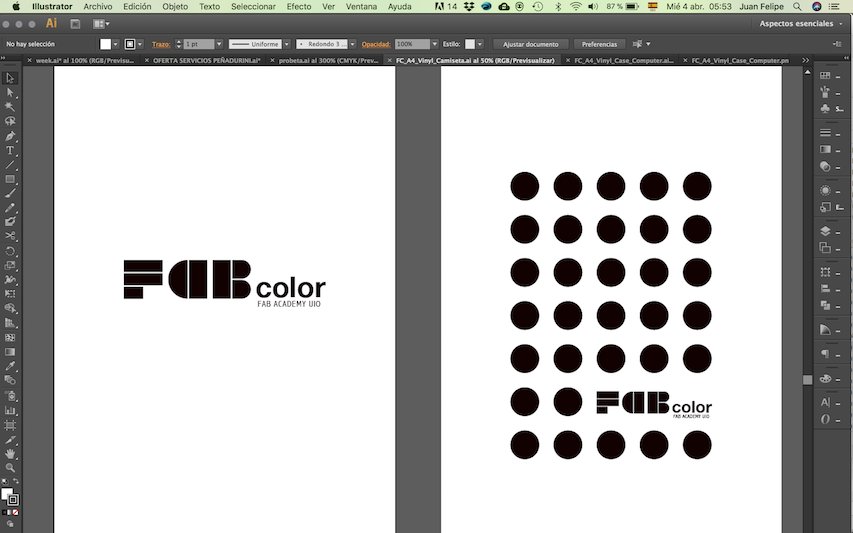
Task: Swap fill and stroke colors
Action: pos(16,481)
